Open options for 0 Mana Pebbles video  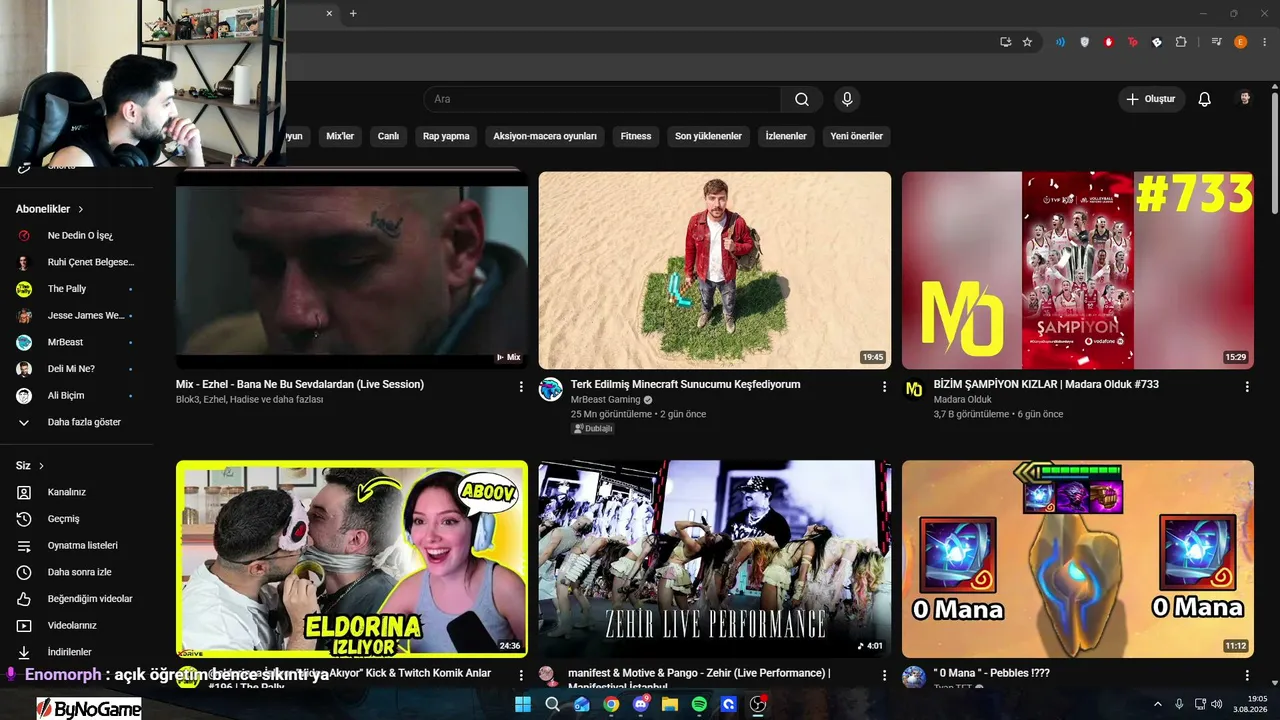pyautogui.click(x=1247, y=675)
